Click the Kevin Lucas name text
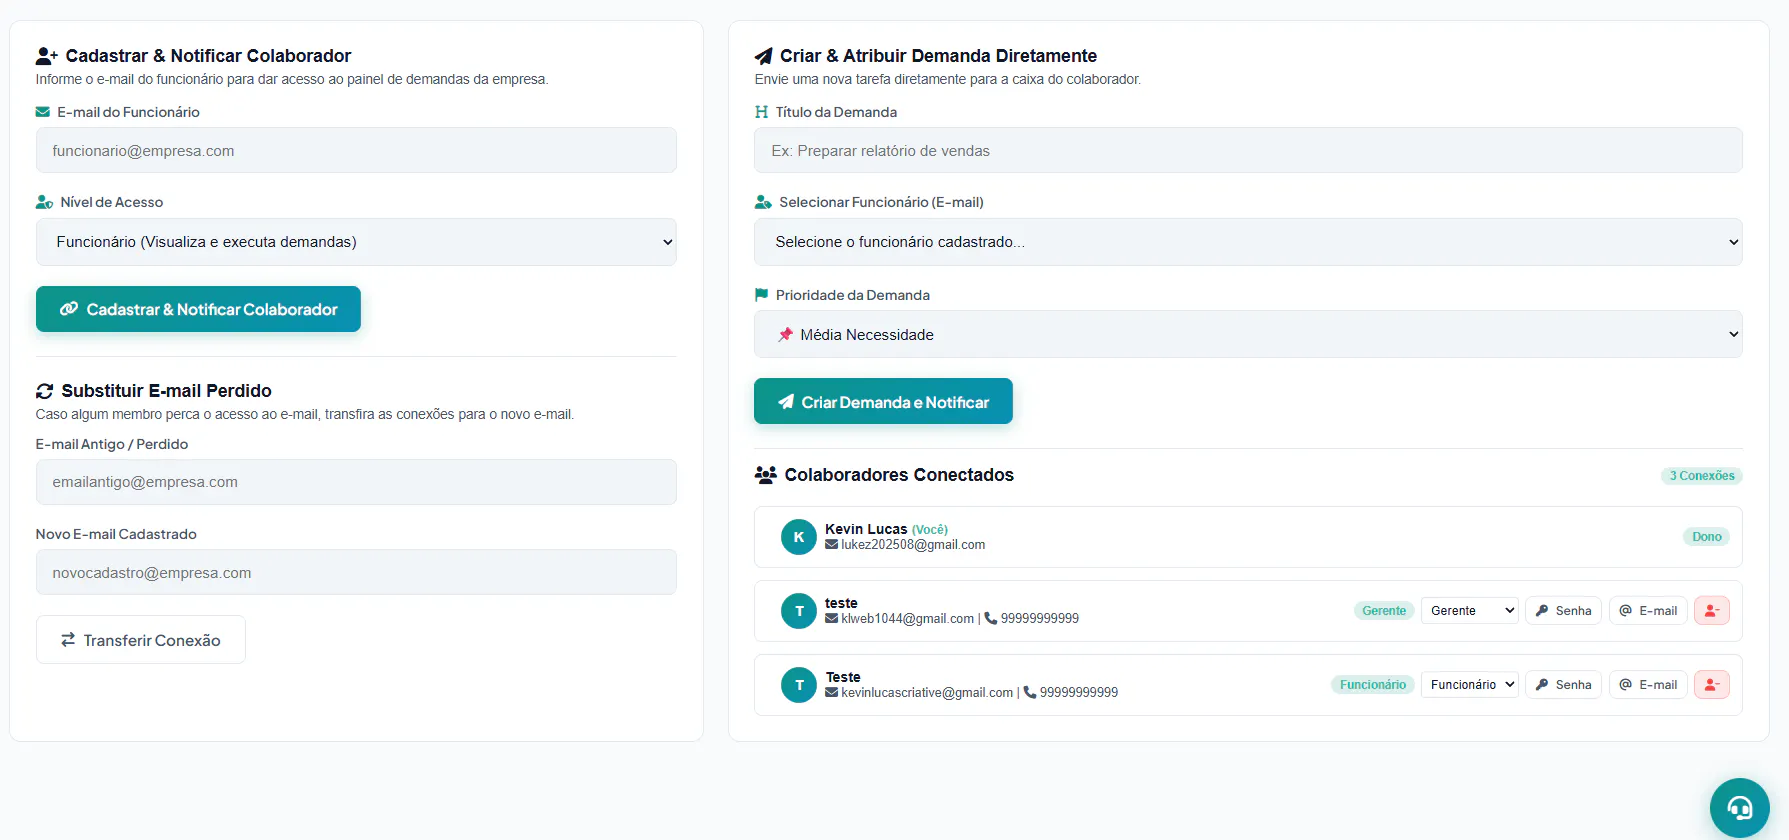The width and height of the screenshot is (1789, 840). pyautogui.click(x=866, y=529)
